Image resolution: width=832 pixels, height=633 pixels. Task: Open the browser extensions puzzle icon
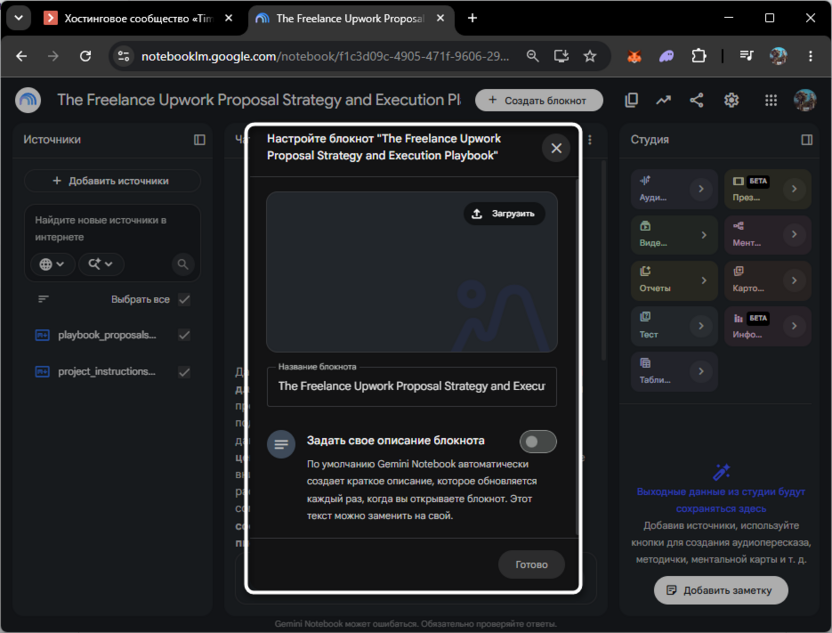point(699,56)
